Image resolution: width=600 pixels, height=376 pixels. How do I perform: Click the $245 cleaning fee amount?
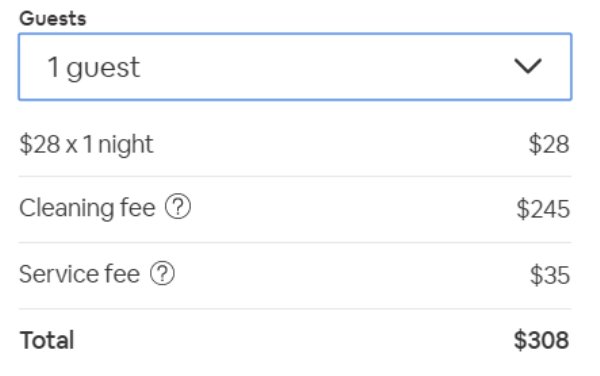point(543,209)
